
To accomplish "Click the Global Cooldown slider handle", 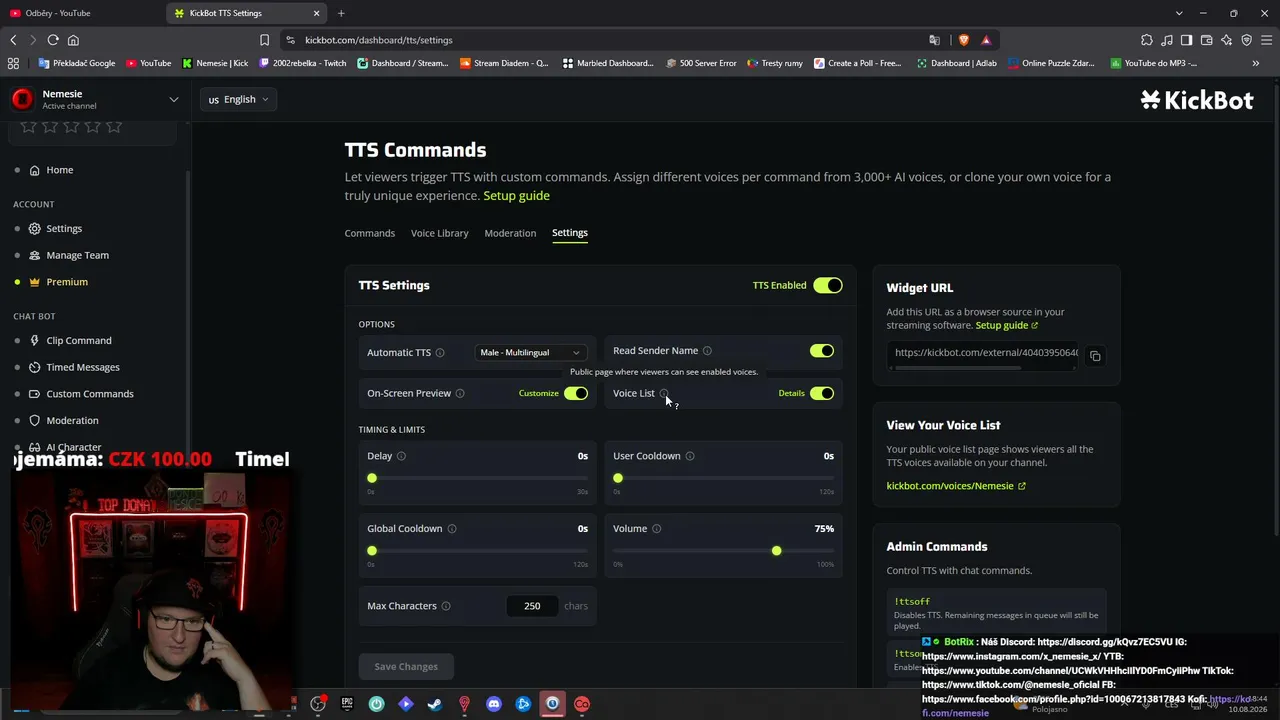I will click(x=372, y=551).
